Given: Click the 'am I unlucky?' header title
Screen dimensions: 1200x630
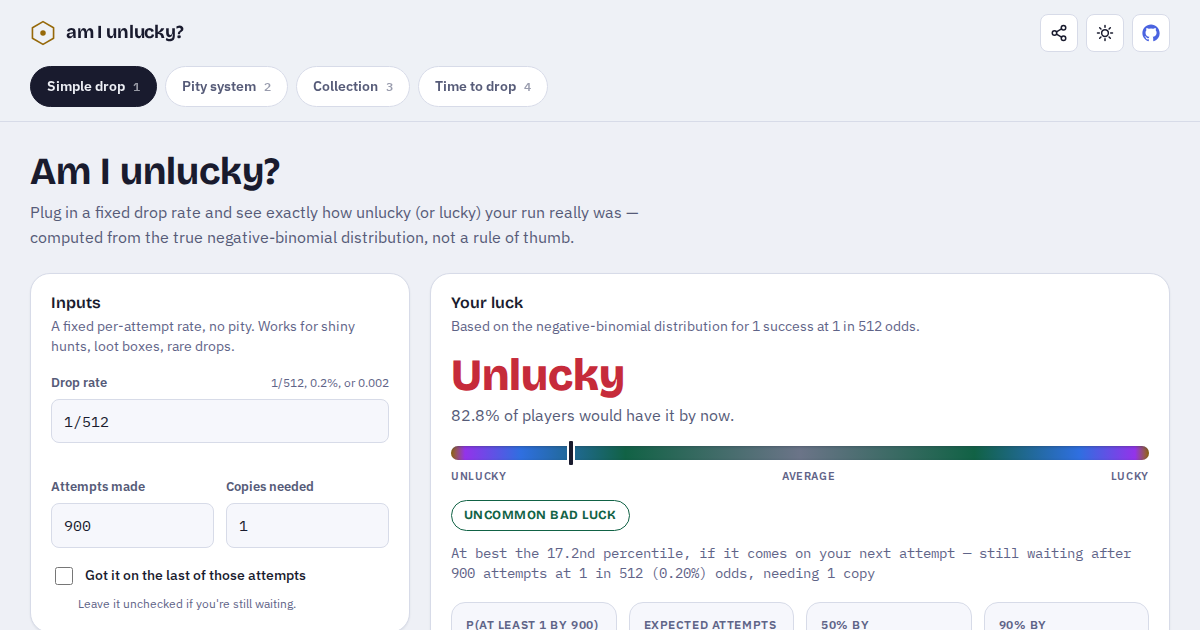Looking at the screenshot, I should [x=125, y=32].
